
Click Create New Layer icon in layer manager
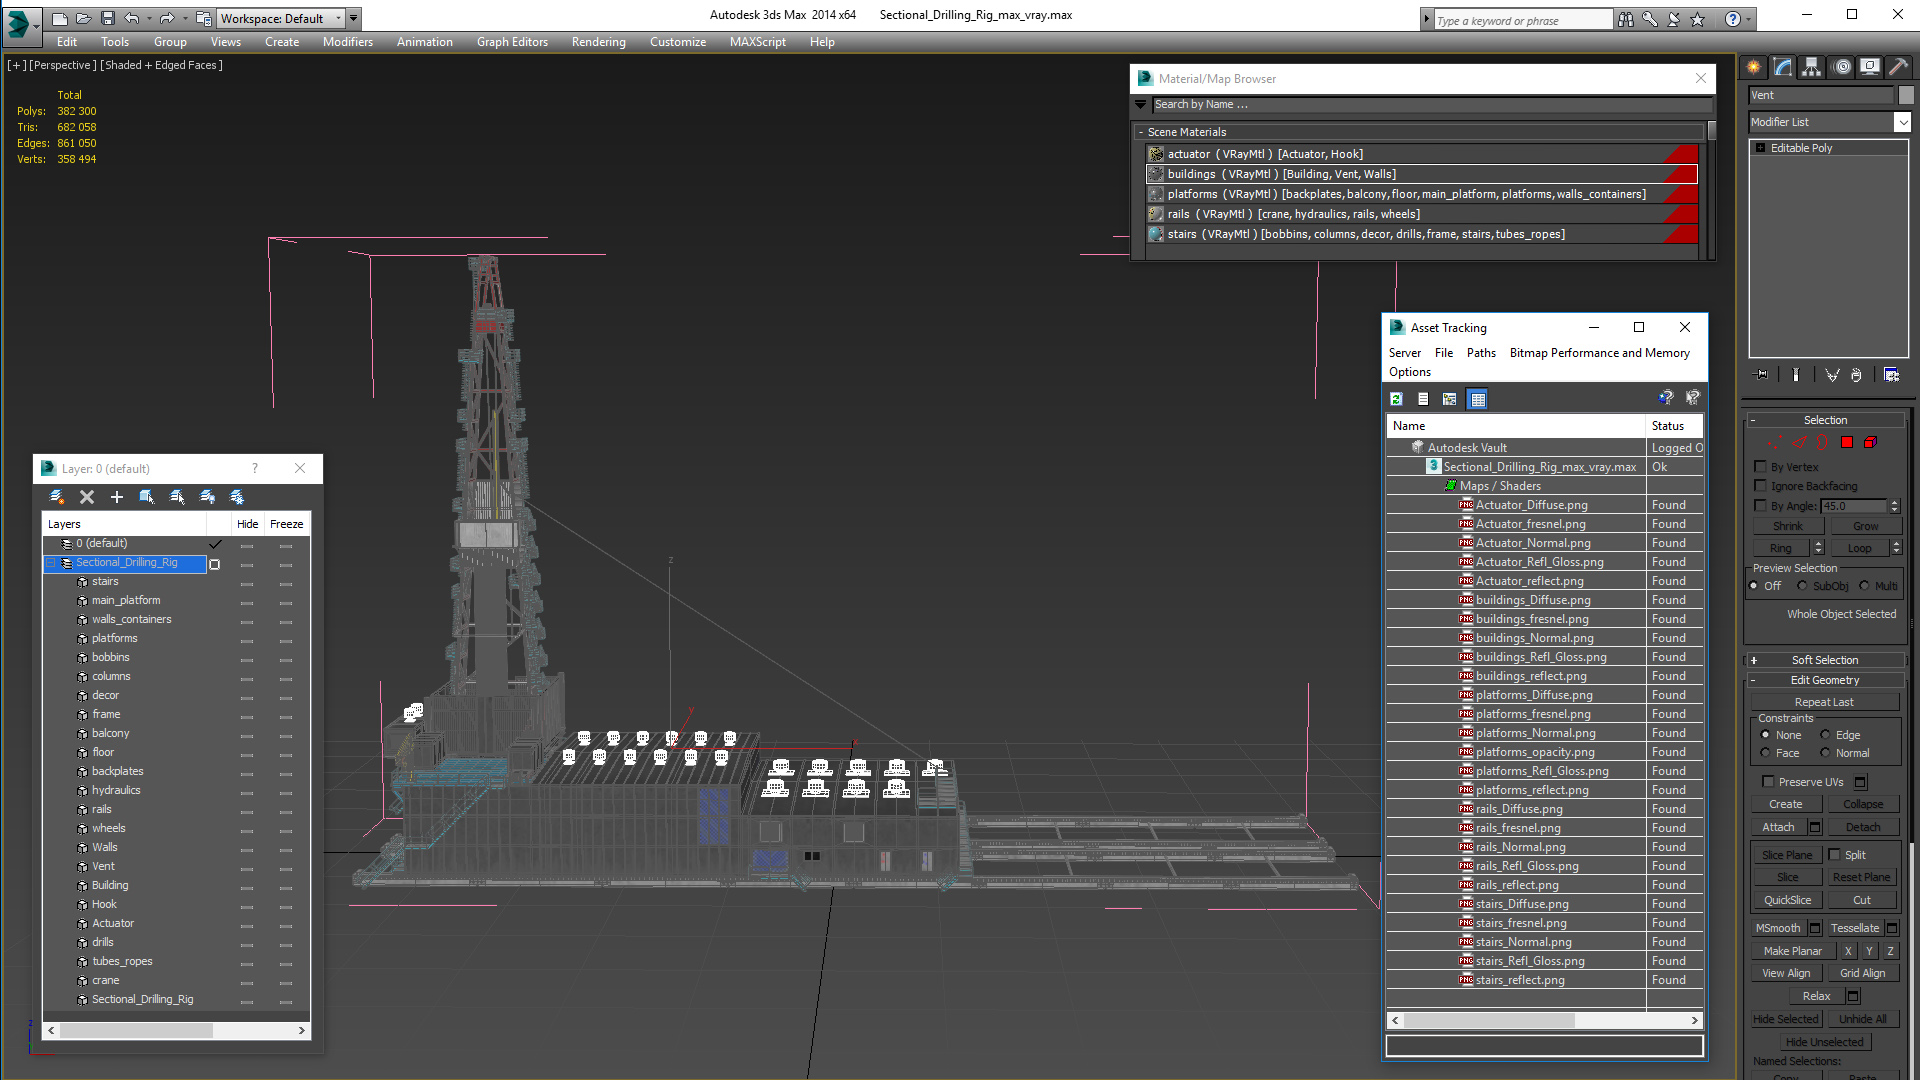[57, 497]
